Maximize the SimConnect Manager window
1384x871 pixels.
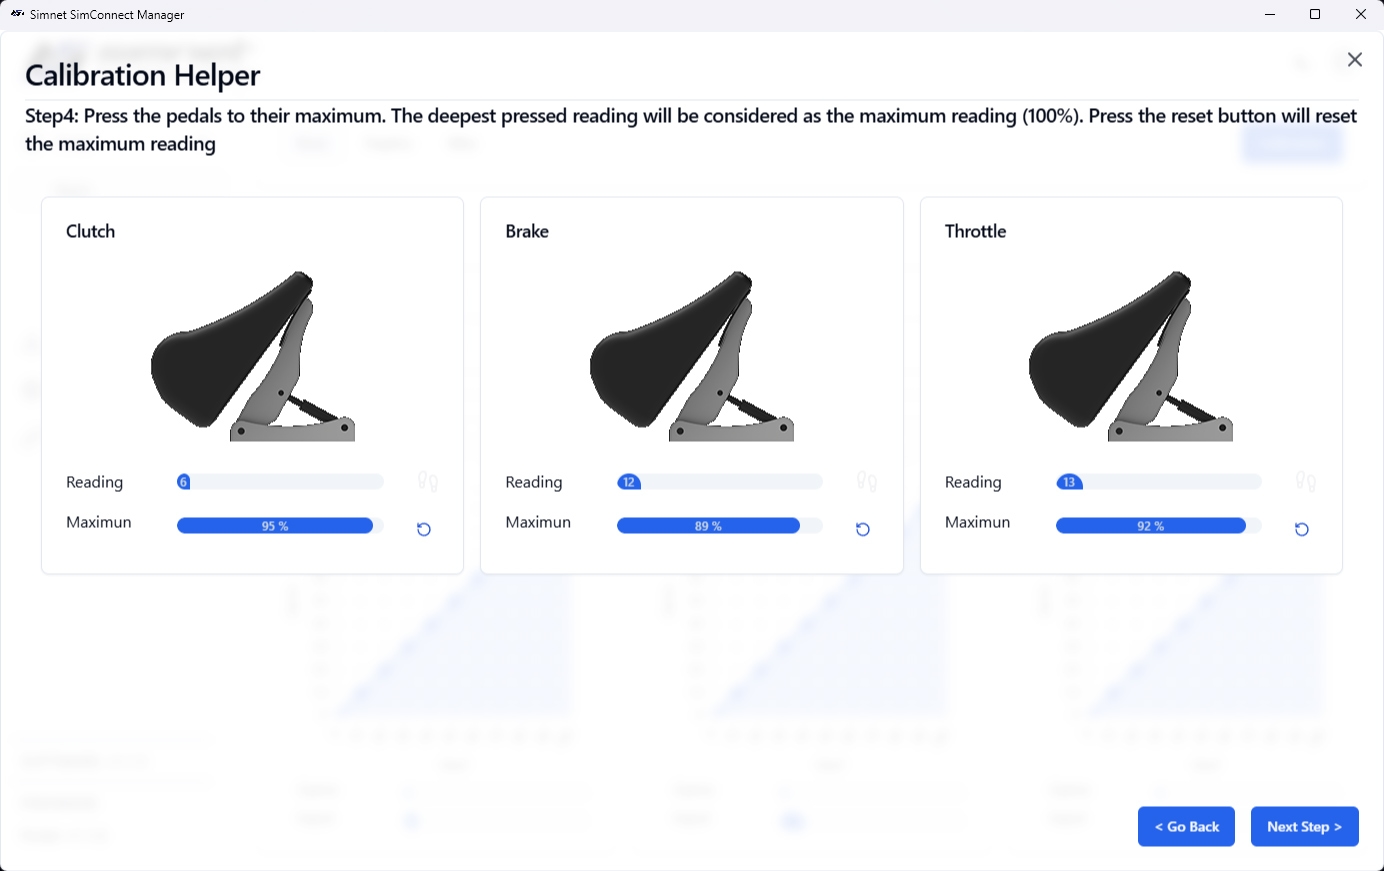click(x=1315, y=15)
